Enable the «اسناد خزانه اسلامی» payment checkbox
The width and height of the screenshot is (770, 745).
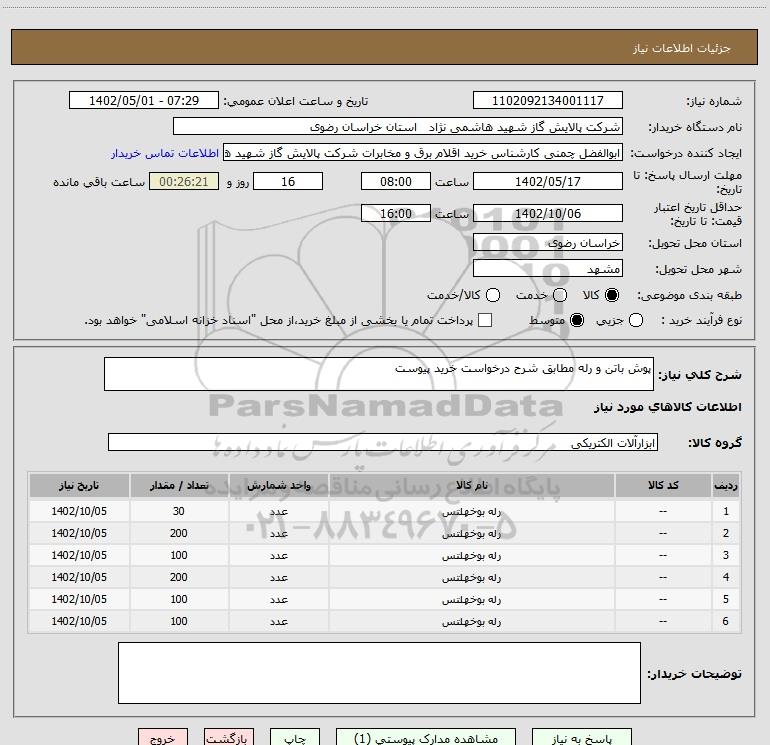pyautogui.click(x=485, y=320)
